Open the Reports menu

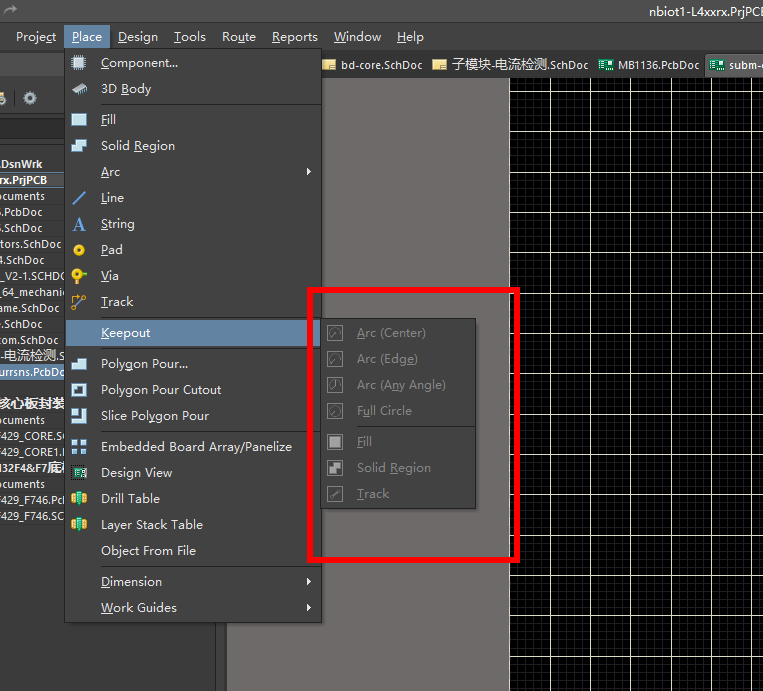[x=294, y=37]
